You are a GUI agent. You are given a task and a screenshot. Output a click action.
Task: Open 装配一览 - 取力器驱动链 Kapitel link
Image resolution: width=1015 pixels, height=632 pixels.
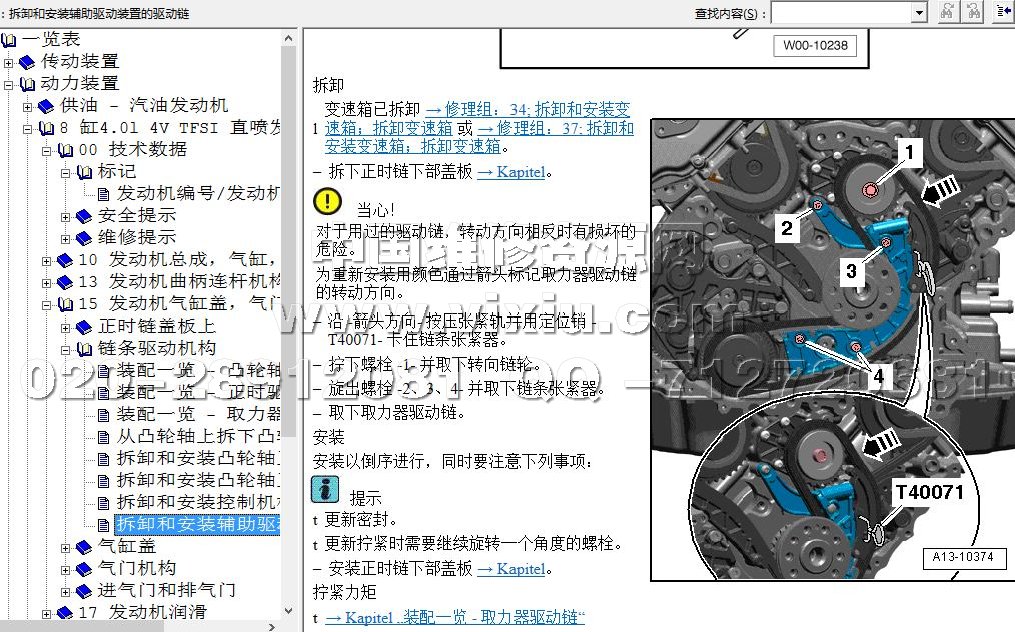[x=455, y=618]
